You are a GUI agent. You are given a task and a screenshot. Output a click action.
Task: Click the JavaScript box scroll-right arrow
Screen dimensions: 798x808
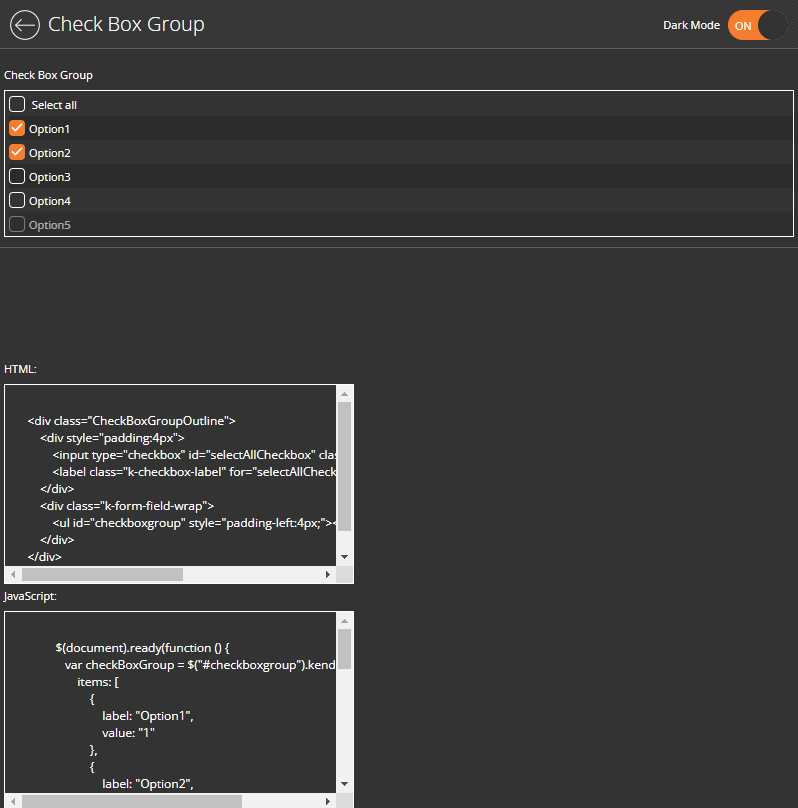pyautogui.click(x=328, y=801)
